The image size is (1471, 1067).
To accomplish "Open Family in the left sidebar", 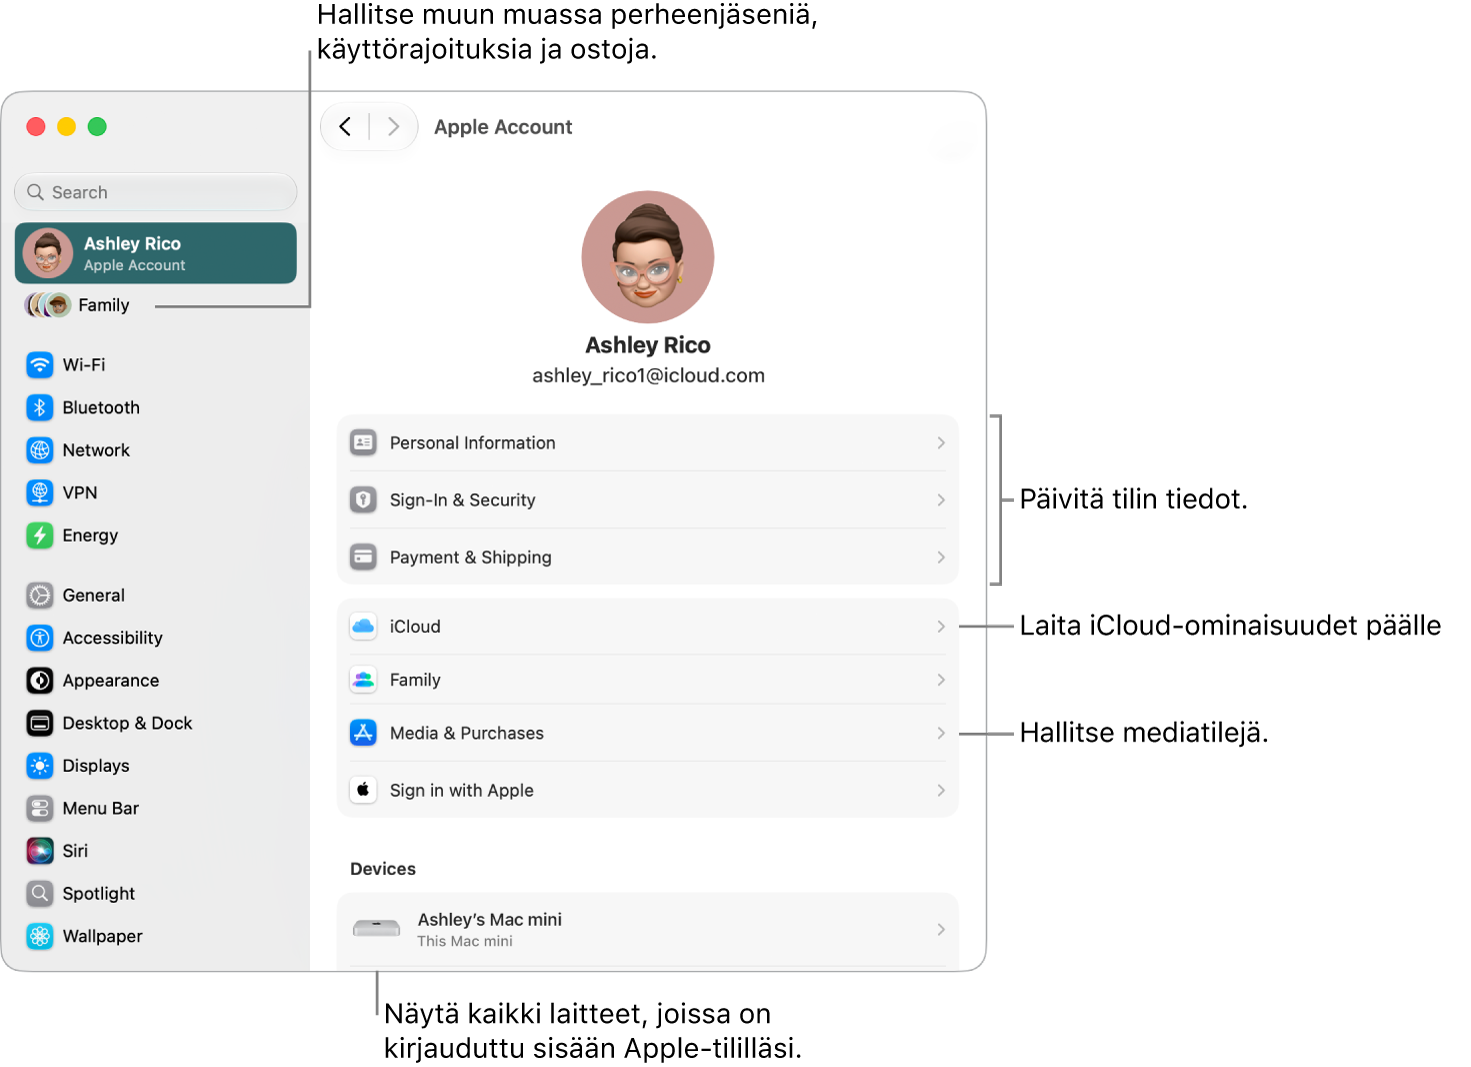I will tap(78, 305).
